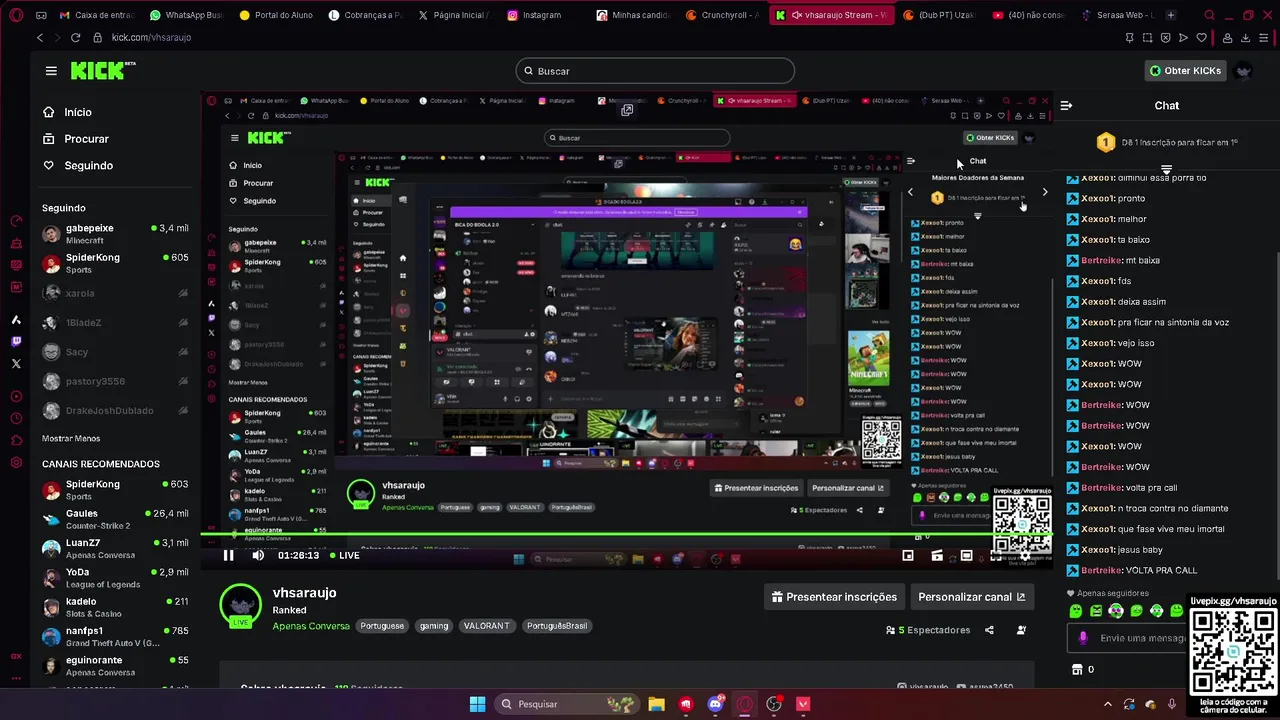Open the recommended YoDa channel
Viewport: 1280px width, 720px height.
pyautogui.click(x=115, y=578)
